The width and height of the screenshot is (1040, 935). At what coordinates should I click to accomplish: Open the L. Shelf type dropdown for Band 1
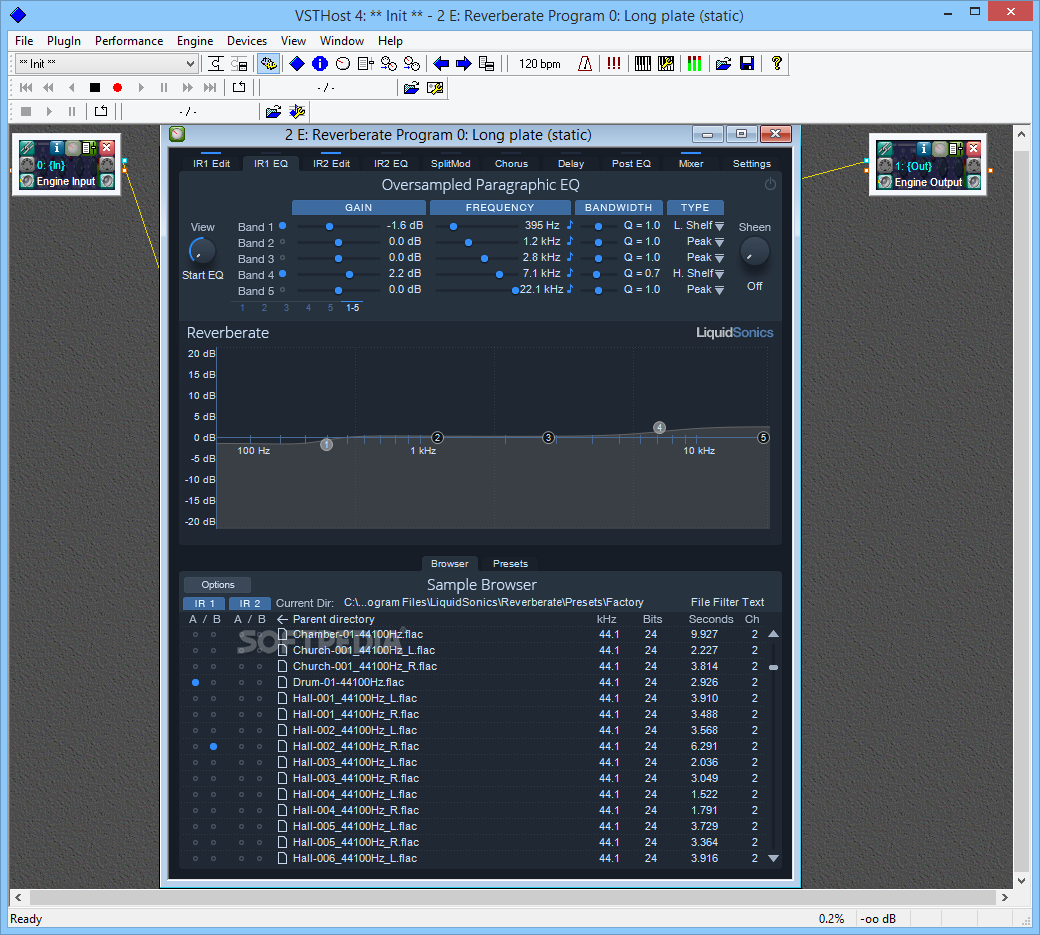coord(720,227)
